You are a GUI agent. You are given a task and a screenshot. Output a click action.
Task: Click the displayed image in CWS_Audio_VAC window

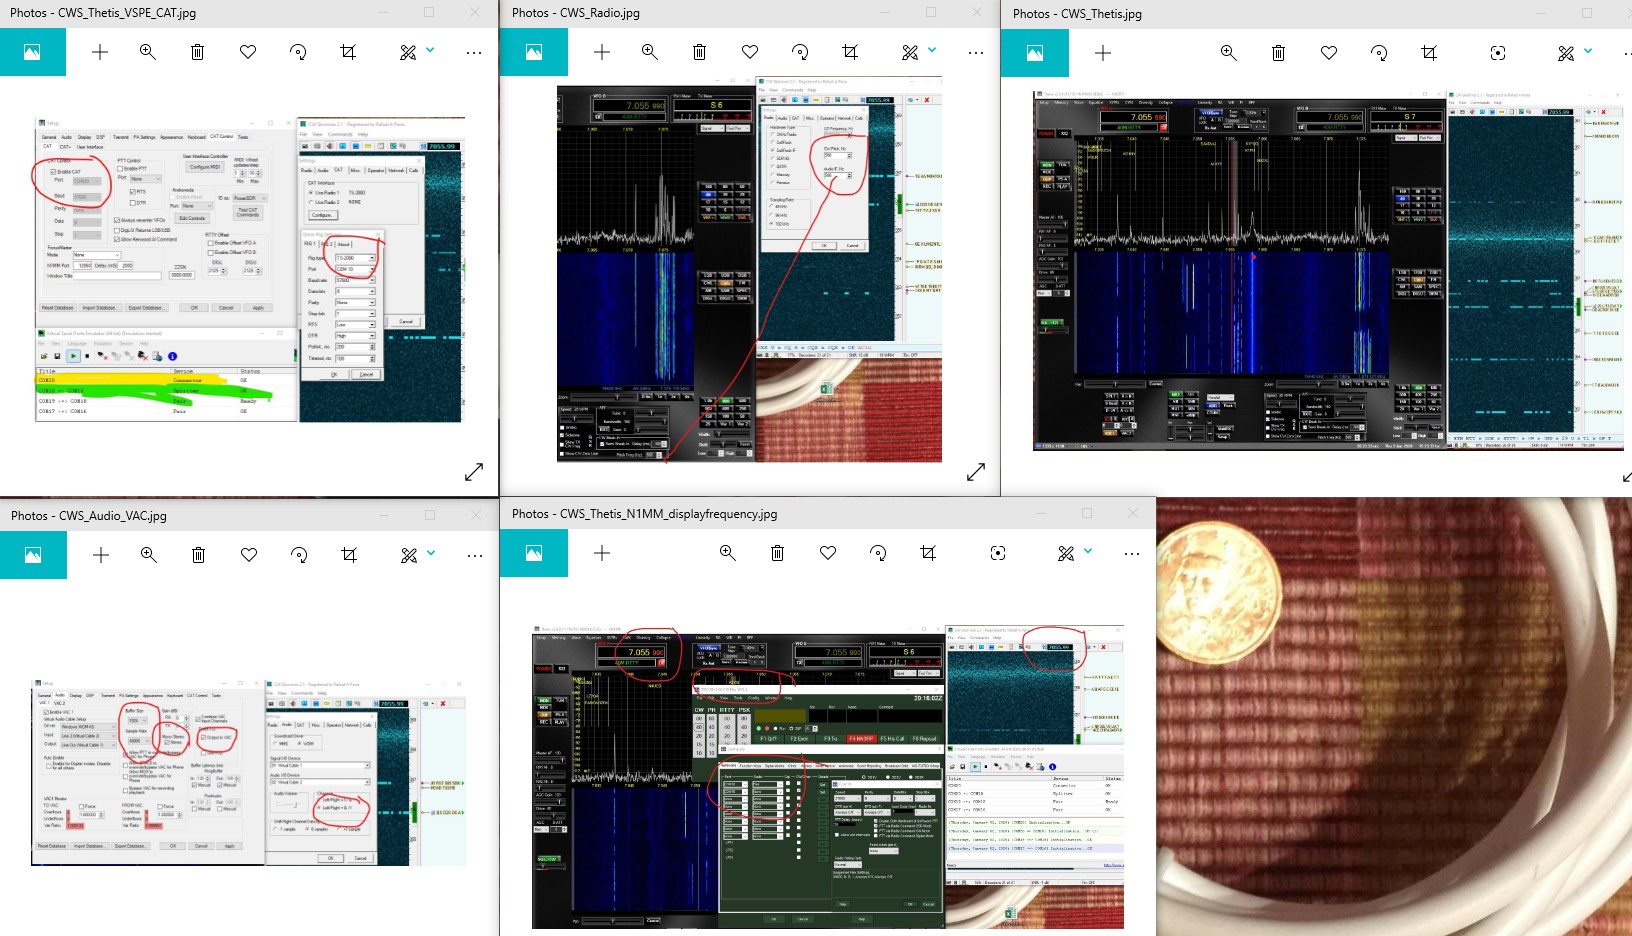pyautogui.click(x=248, y=772)
